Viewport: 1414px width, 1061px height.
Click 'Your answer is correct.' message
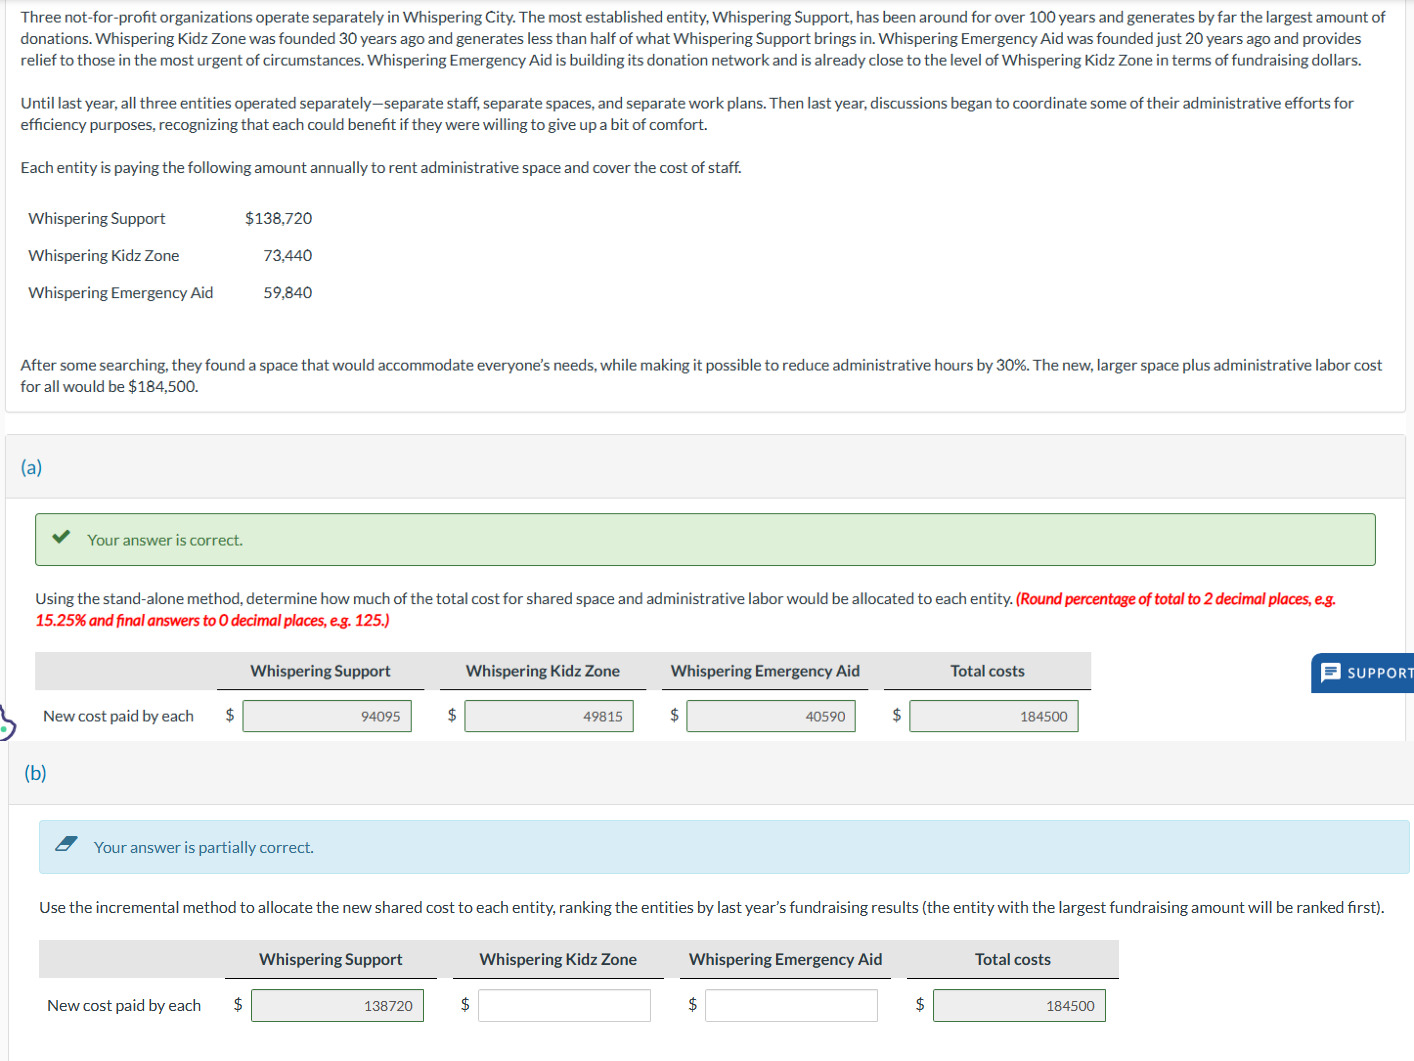click(165, 540)
